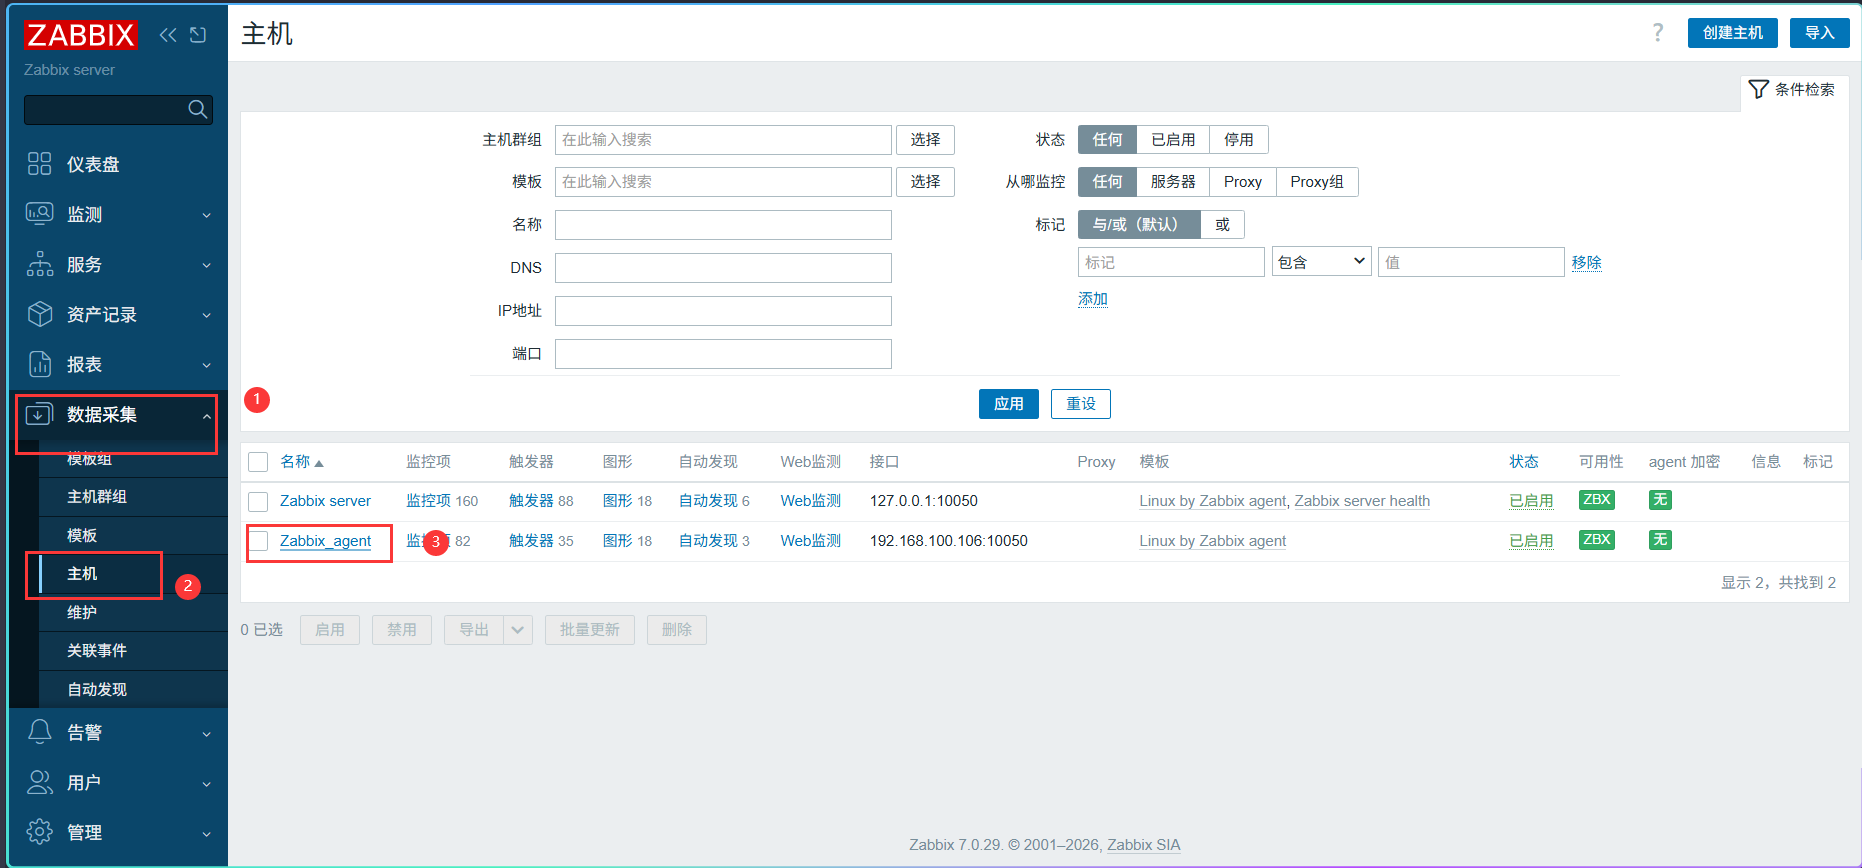Screen dimensions: 1862x868
Task: Open the tag operator dropdown 包含
Action: tap(1322, 262)
